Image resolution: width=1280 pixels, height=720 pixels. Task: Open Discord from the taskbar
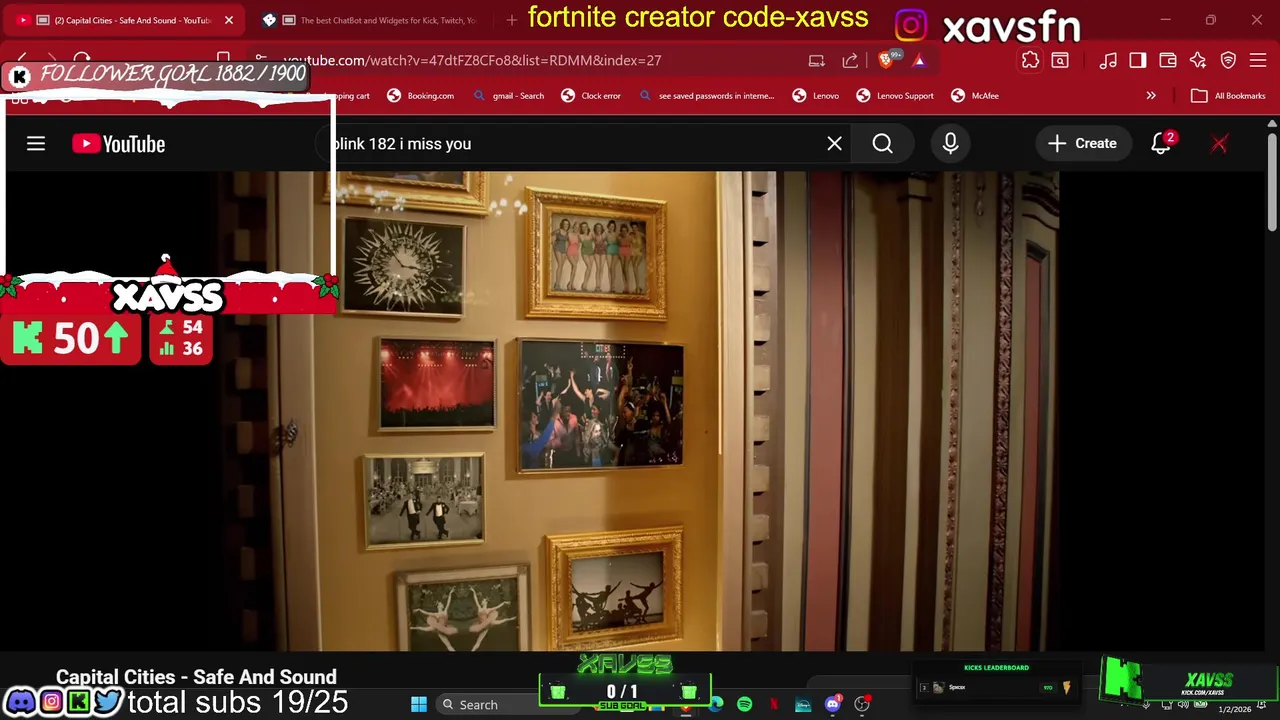(832, 705)
